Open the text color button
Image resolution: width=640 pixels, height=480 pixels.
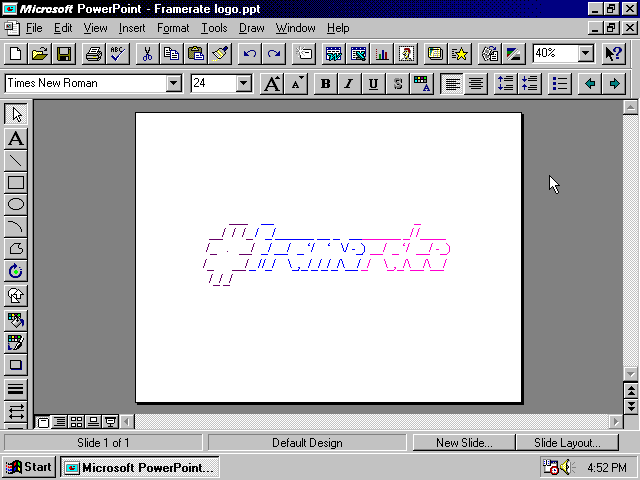[422, 84]
